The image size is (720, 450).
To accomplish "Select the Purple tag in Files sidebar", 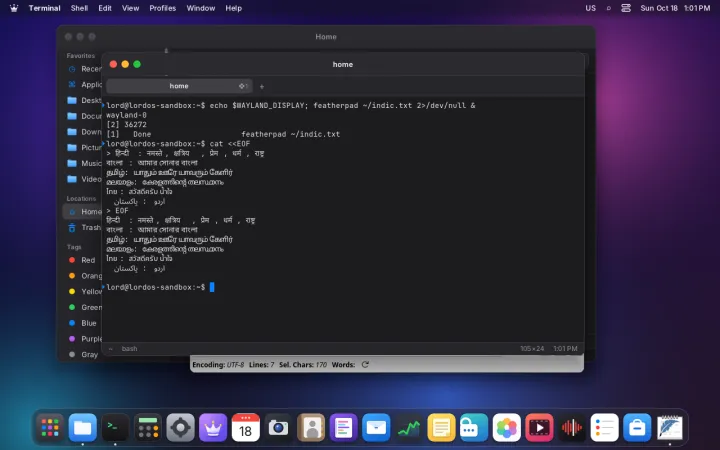I will (83, 339).
